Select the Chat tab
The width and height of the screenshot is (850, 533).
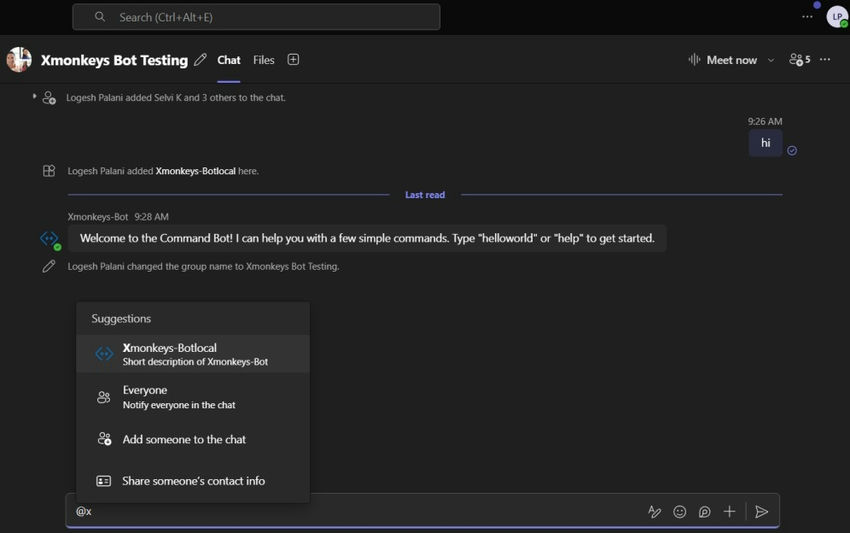[229, 60]
